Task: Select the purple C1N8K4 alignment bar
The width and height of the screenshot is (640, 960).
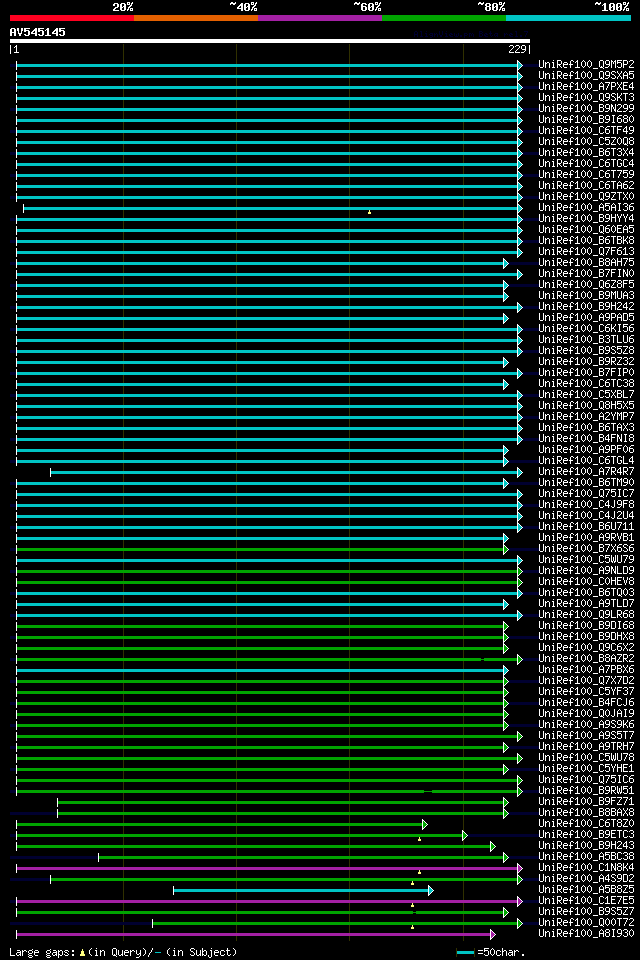Action: tap(269, 868)
